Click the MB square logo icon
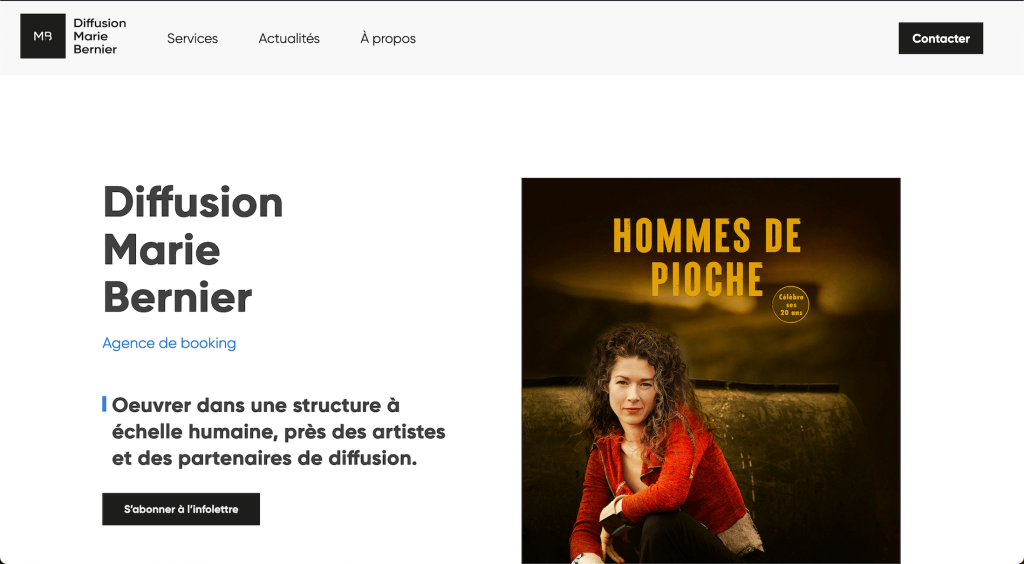 click(x=43, y=37)
